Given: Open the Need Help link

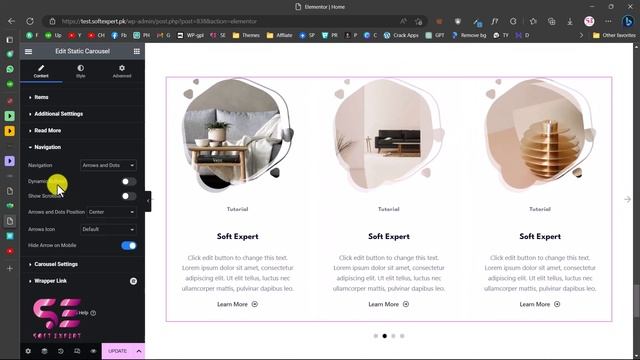Looking at the screenshot, I should pyautogui.click(x=87, y=313).
